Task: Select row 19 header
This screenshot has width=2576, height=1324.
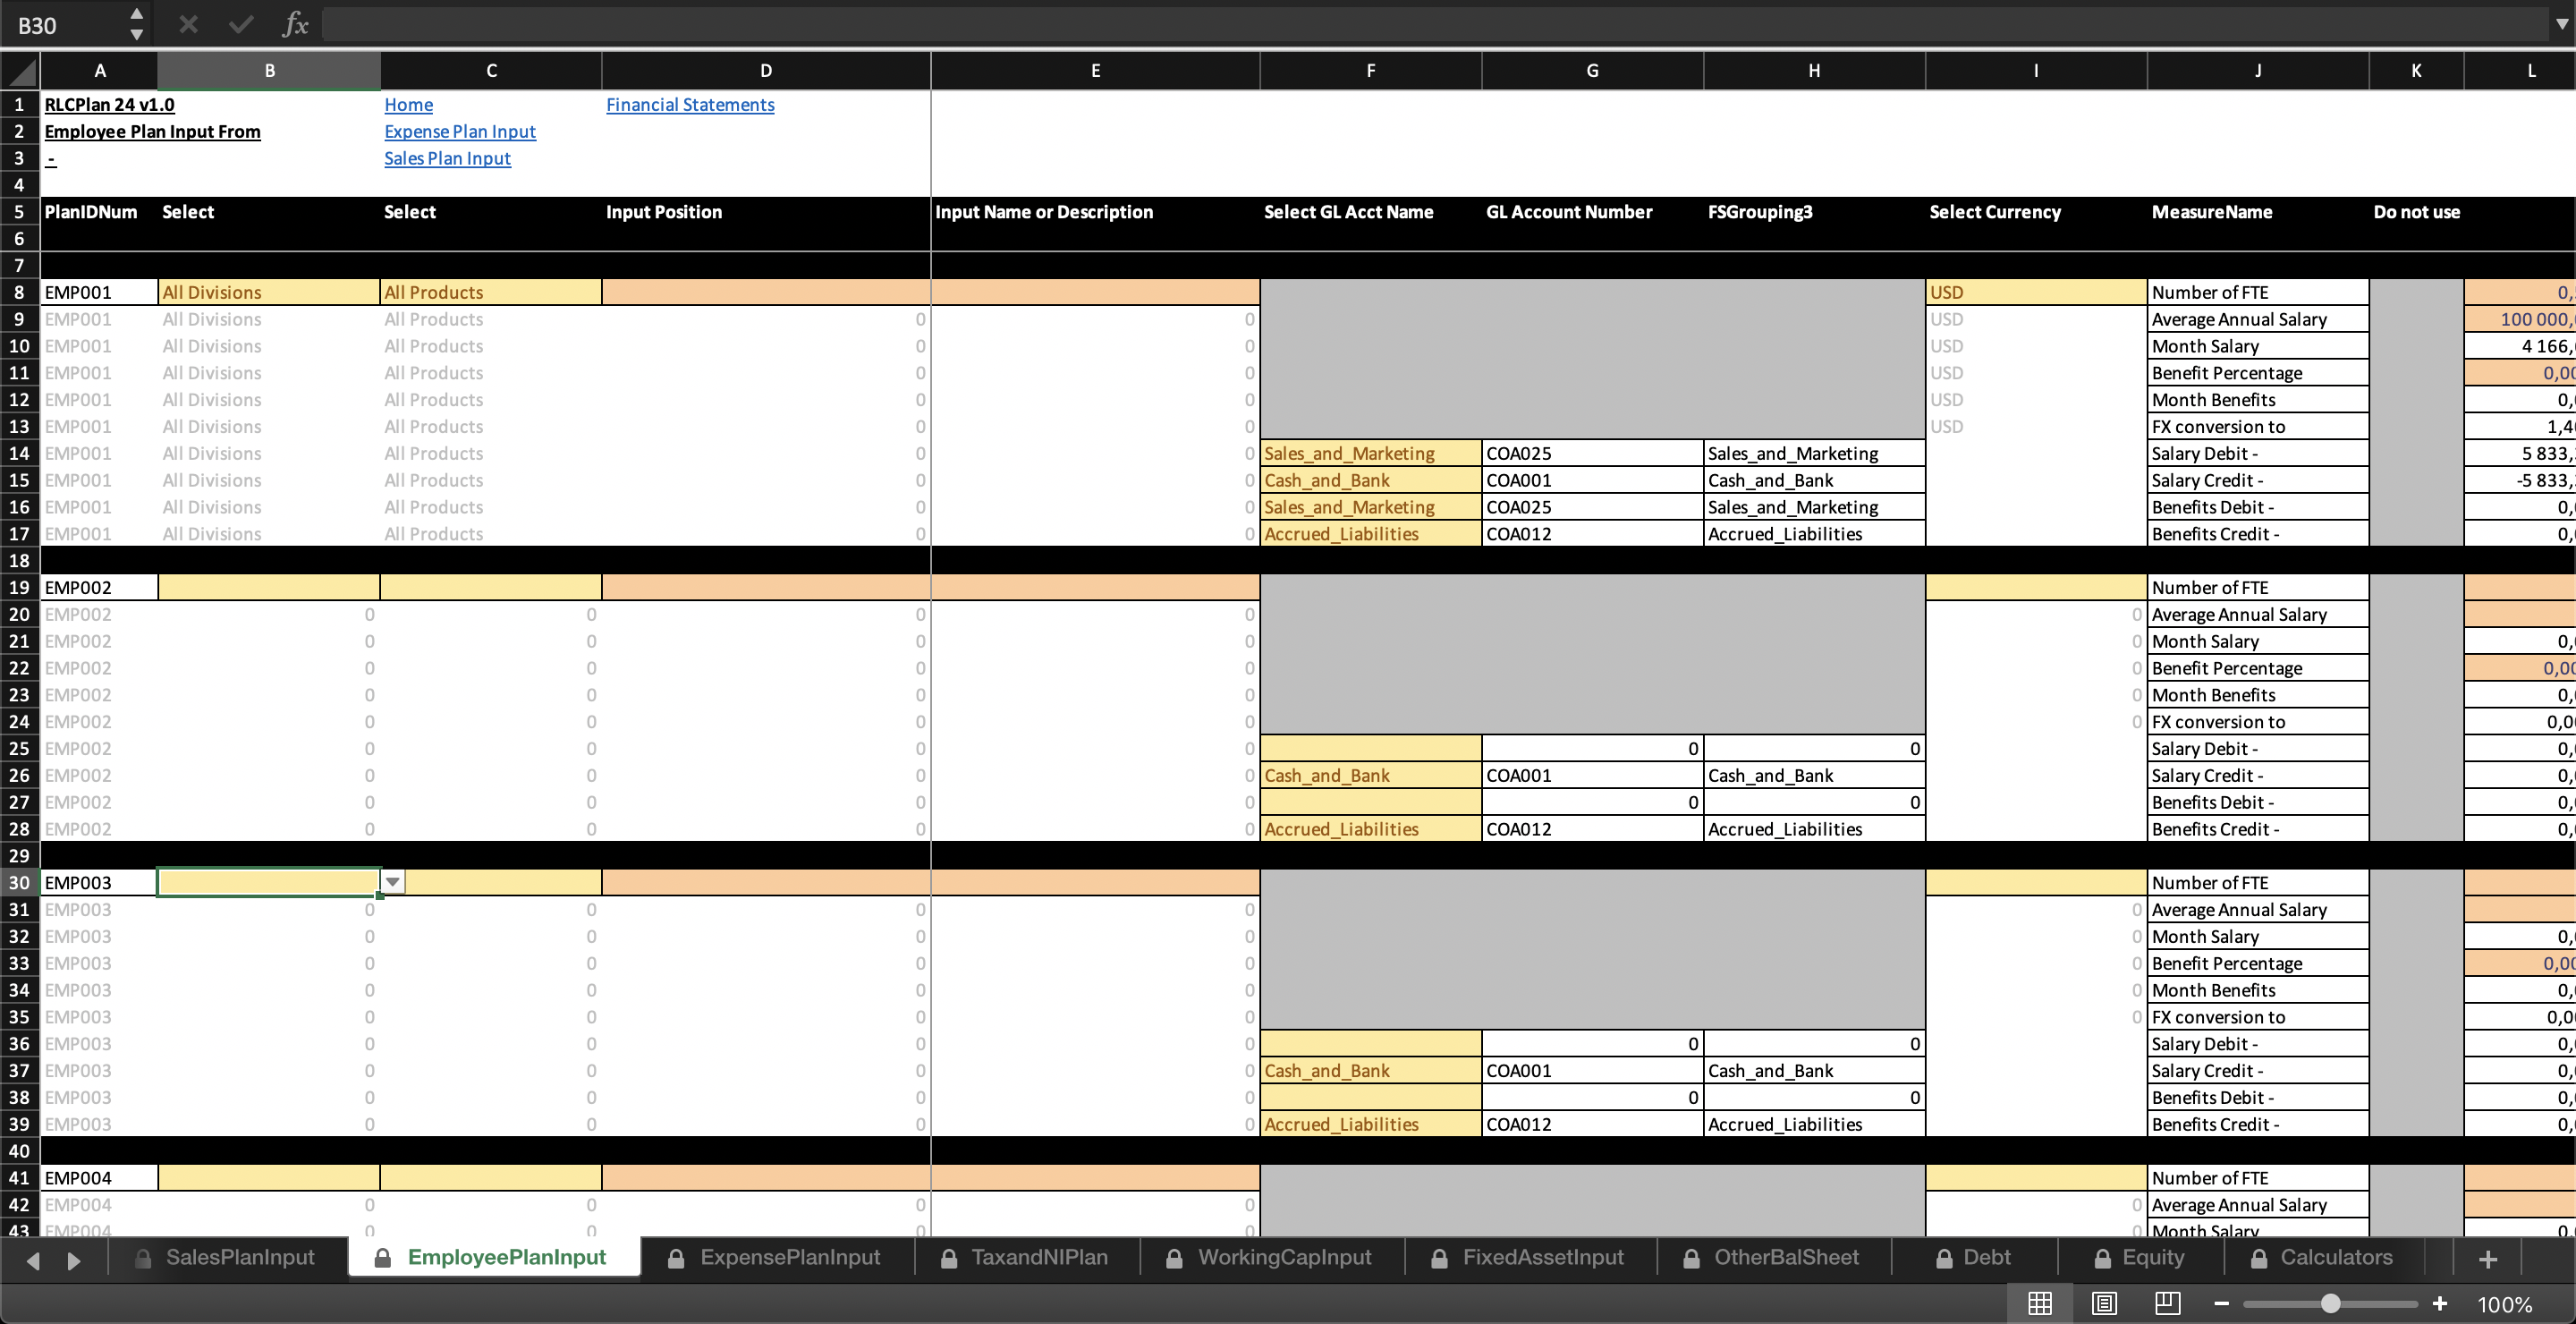Action: point(19,588)
